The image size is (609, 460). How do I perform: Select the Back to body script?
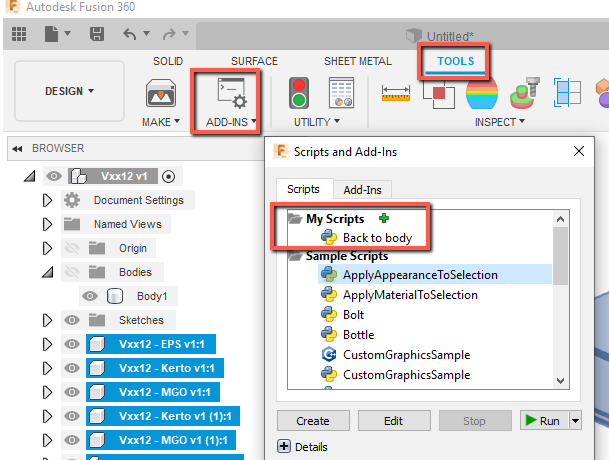[377, 238]
